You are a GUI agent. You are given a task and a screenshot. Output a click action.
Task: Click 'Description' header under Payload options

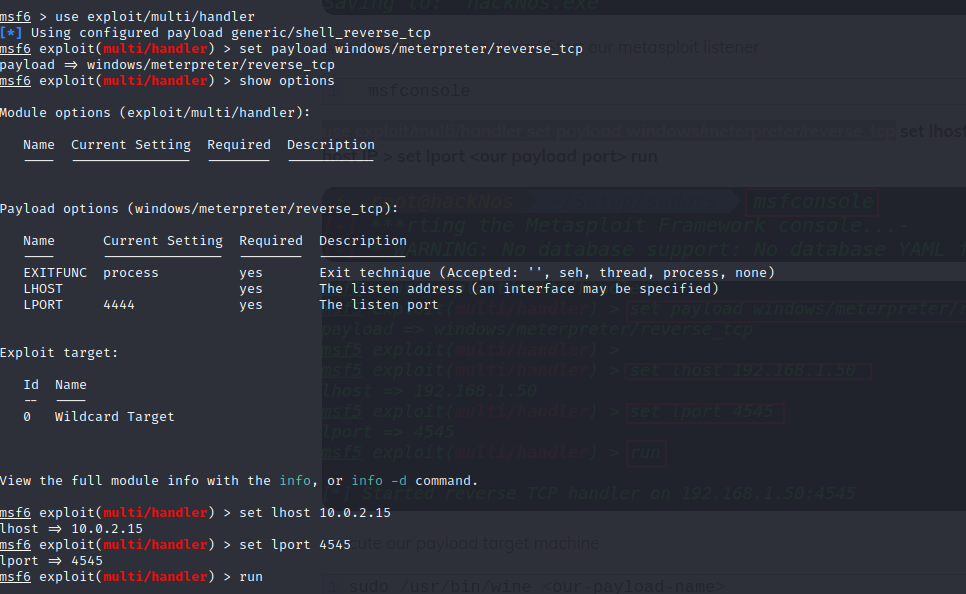click(363, 241)
